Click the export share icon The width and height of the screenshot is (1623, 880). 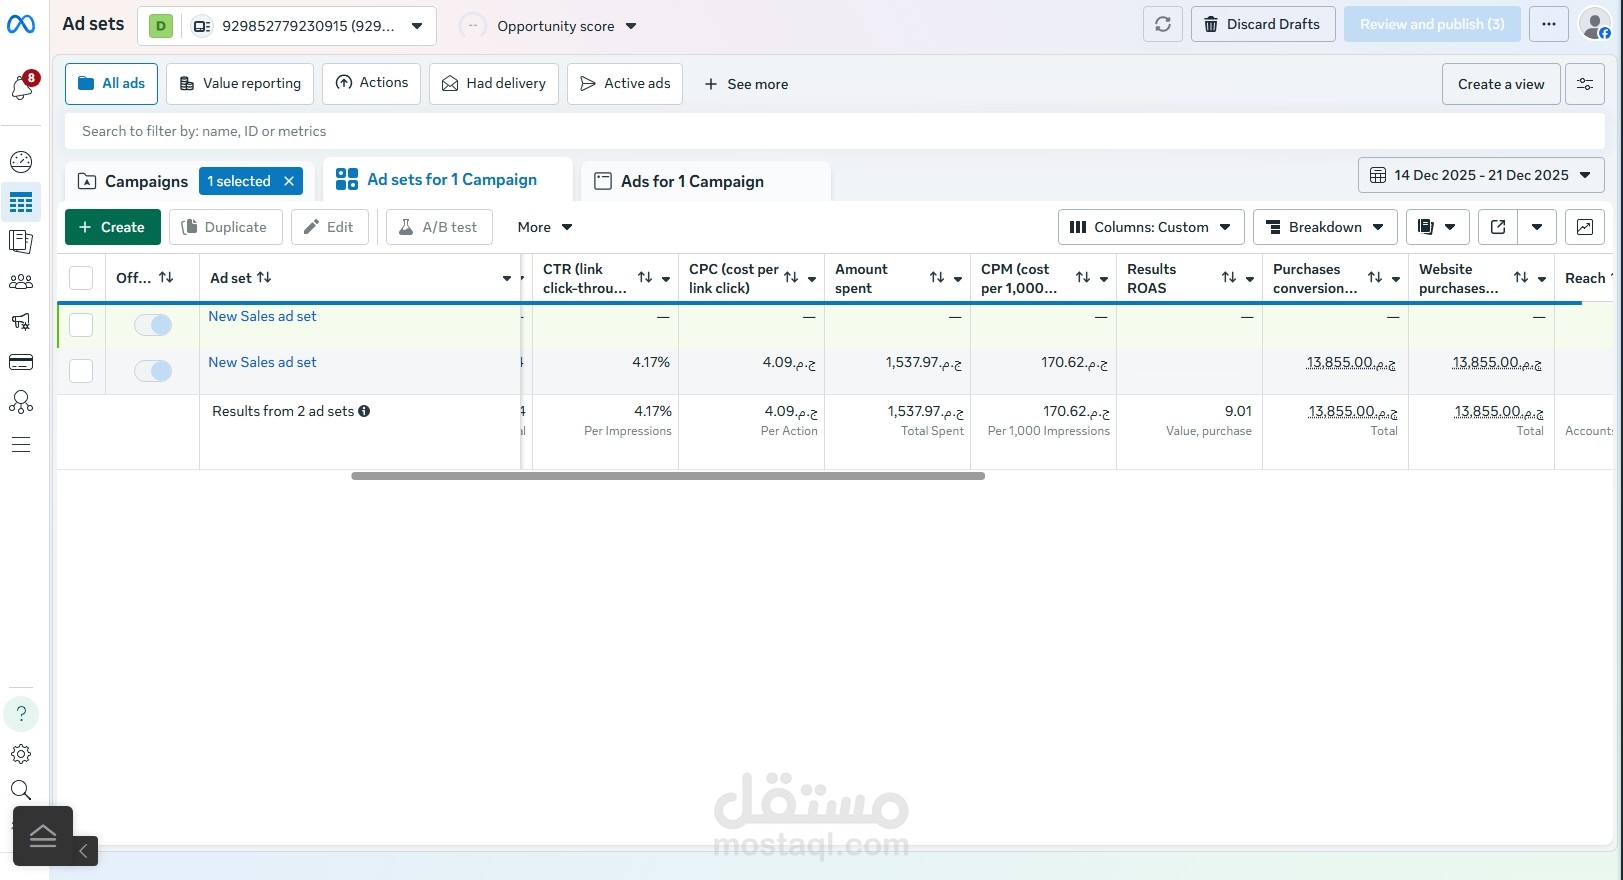coord(1498,227)
